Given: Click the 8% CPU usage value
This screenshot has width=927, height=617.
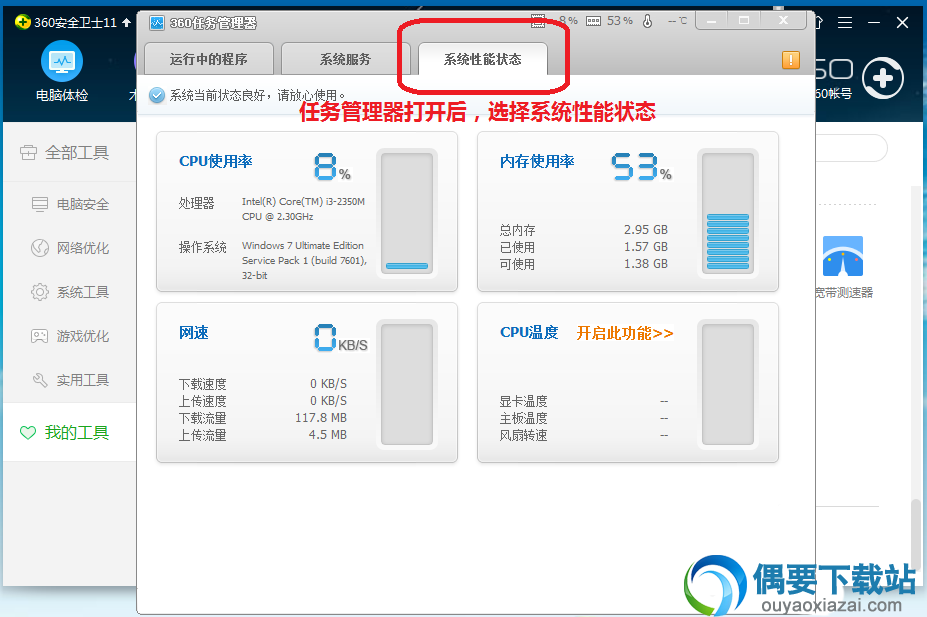Looking at the screenshot, I should 332,167.
